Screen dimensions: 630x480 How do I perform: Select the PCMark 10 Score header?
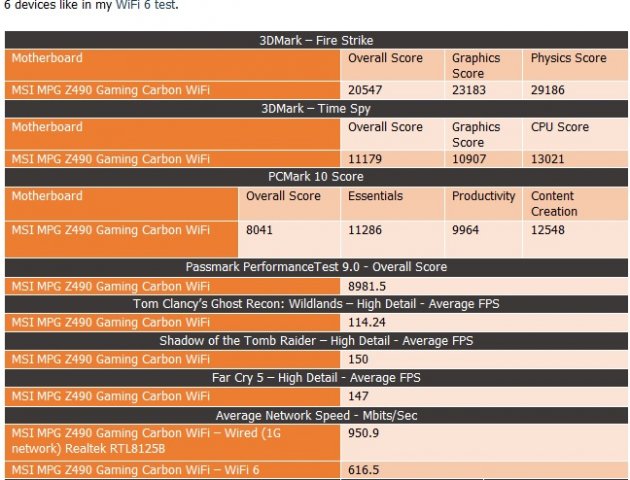pyautogui.click(x=316, y=176)
